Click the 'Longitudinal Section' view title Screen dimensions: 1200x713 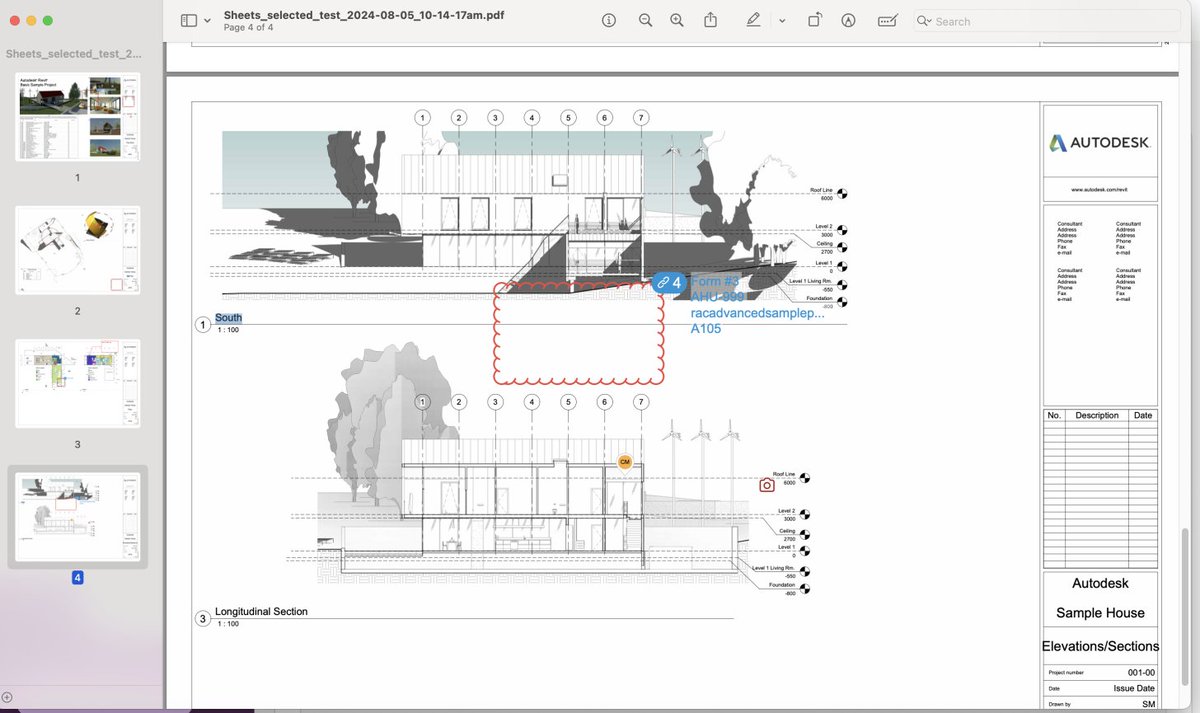[261, 611]
